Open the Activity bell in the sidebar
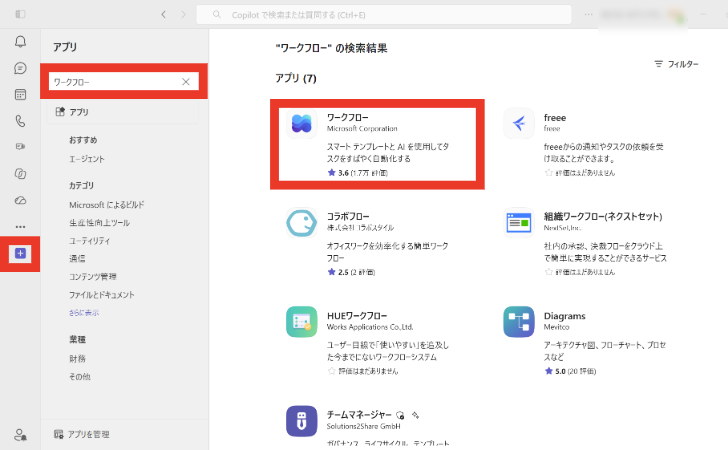Image resolution: width=728 pixels, height=450 pixels. pyautogui.click(x=20, y=42)
